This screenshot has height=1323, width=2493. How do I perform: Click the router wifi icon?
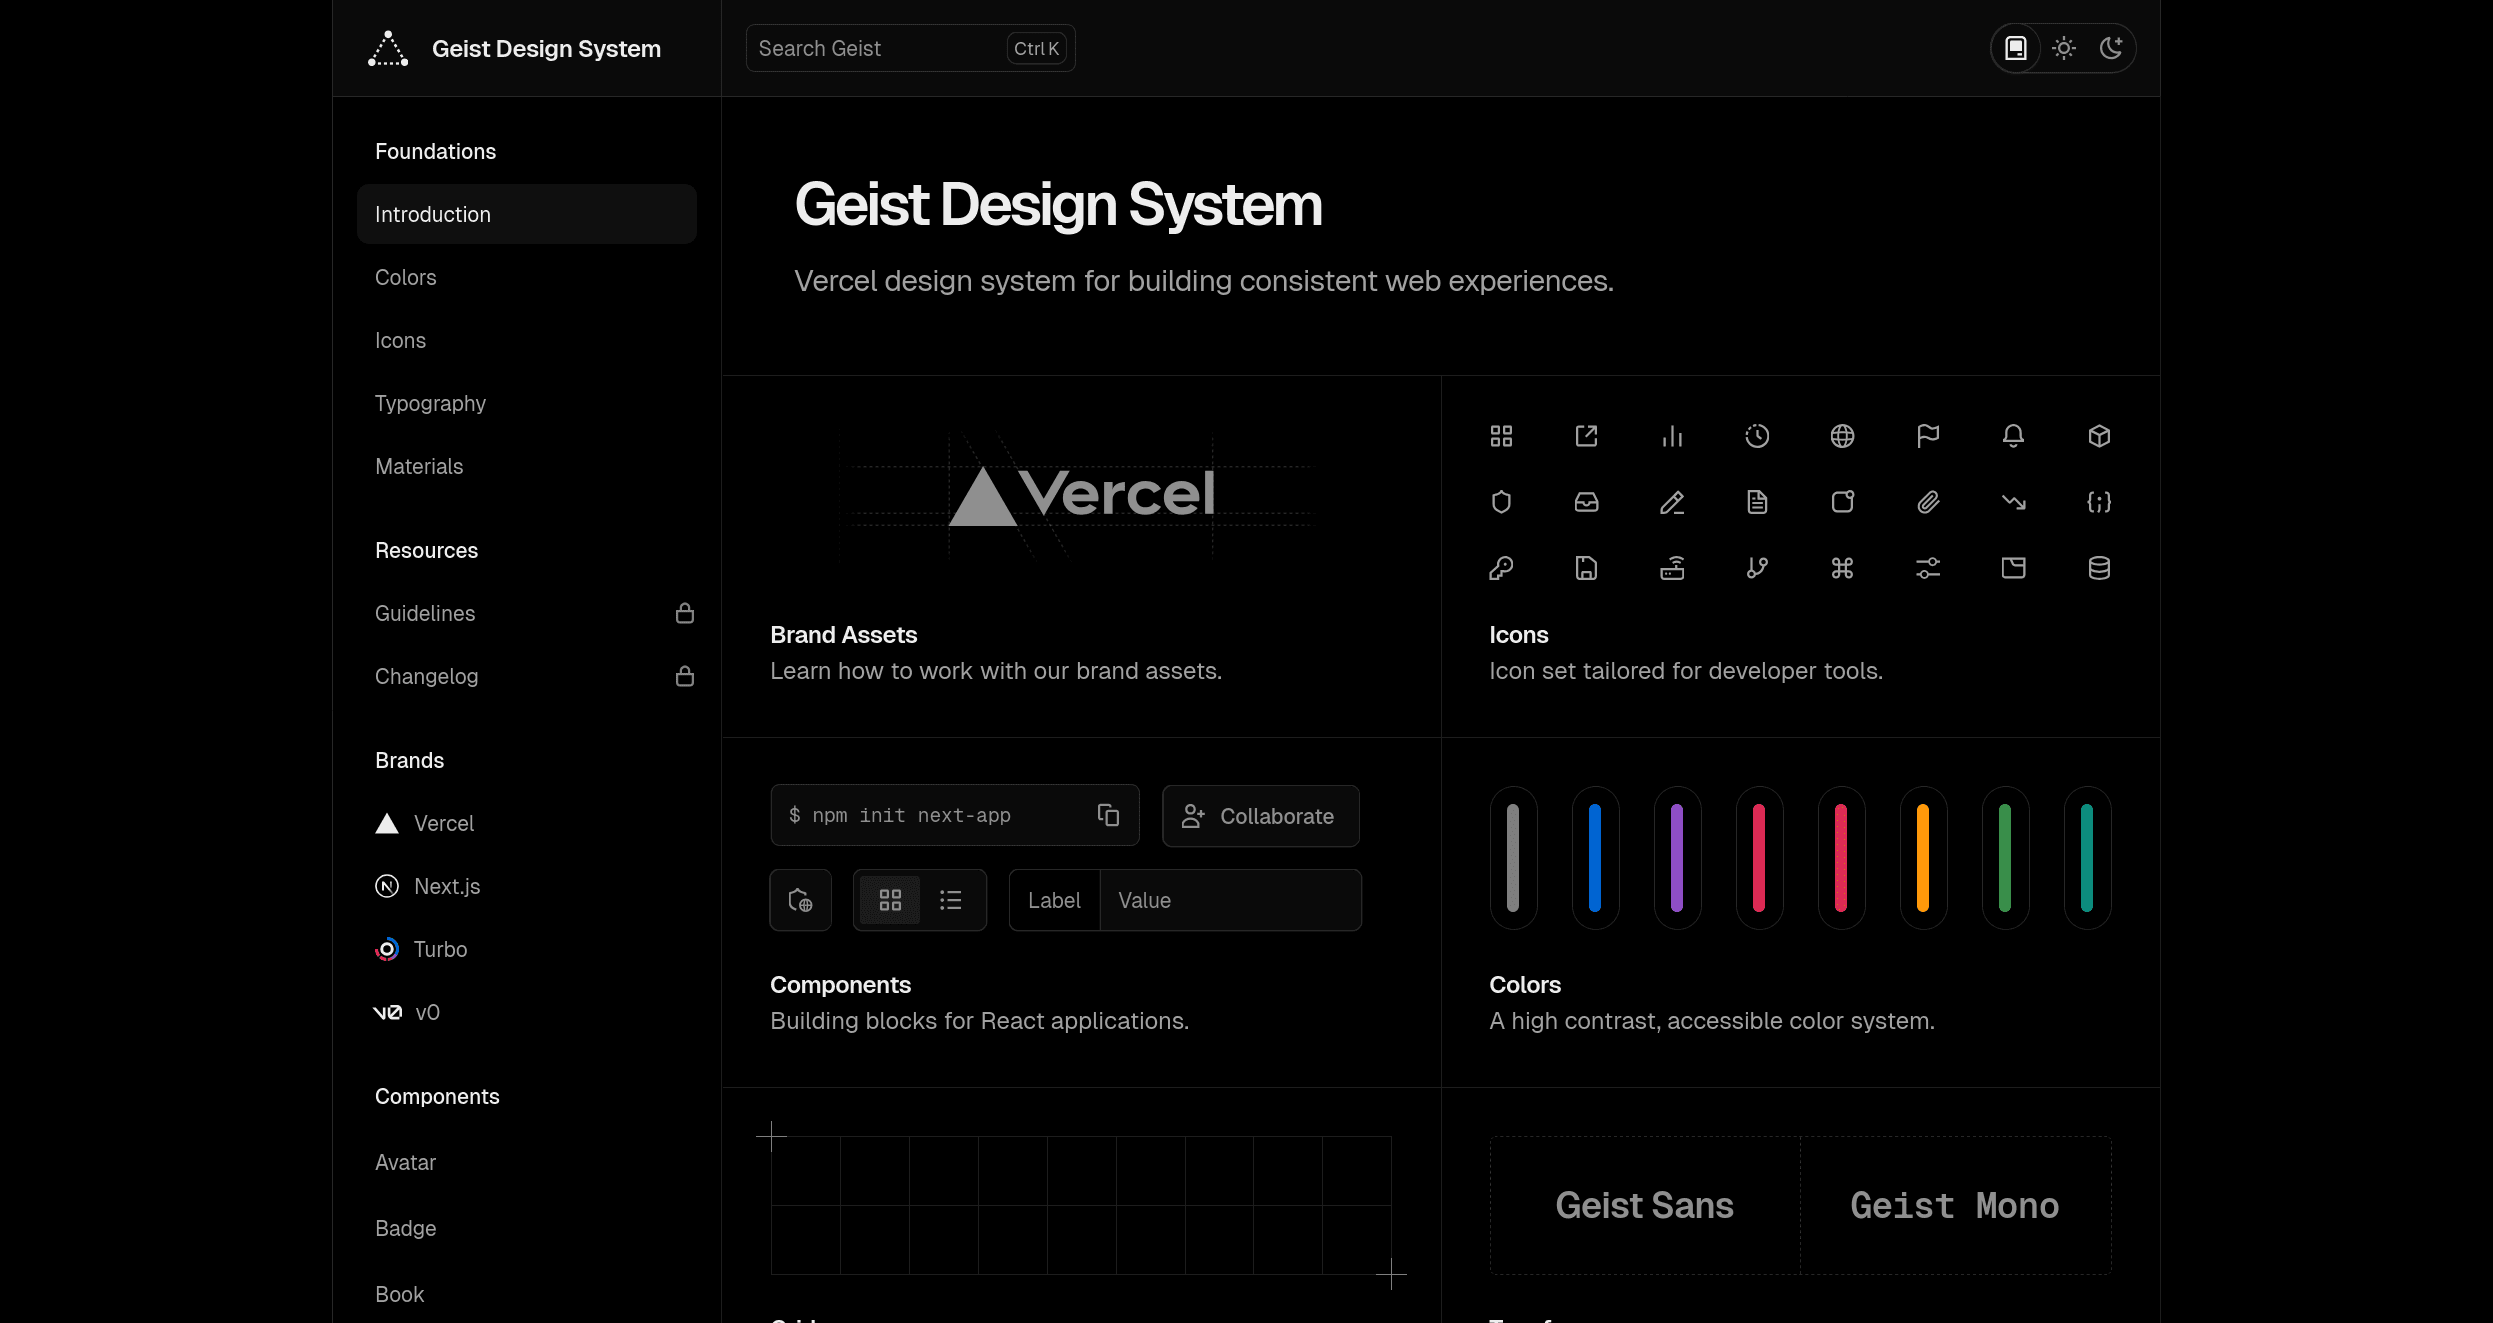1672,568
